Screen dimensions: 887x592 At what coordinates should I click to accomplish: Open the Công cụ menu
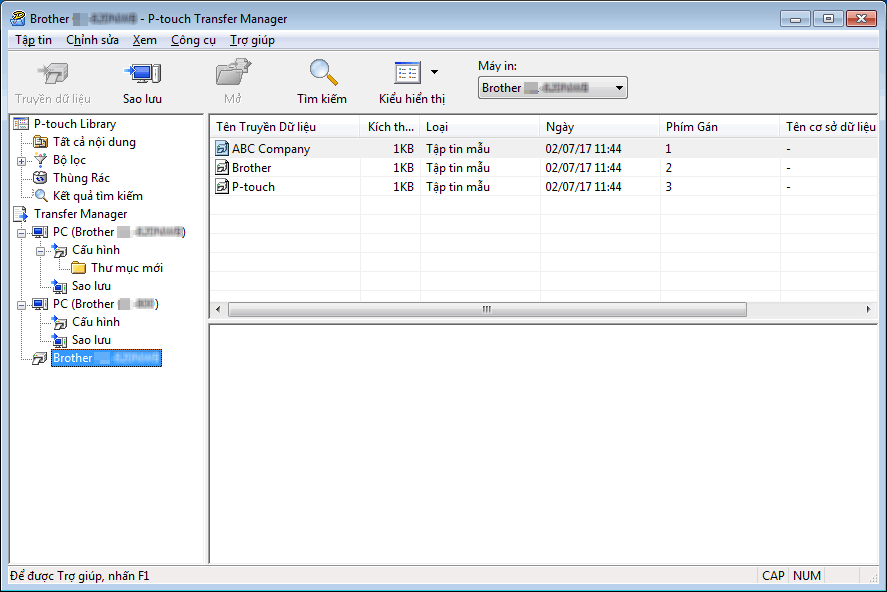pos(193,40)
